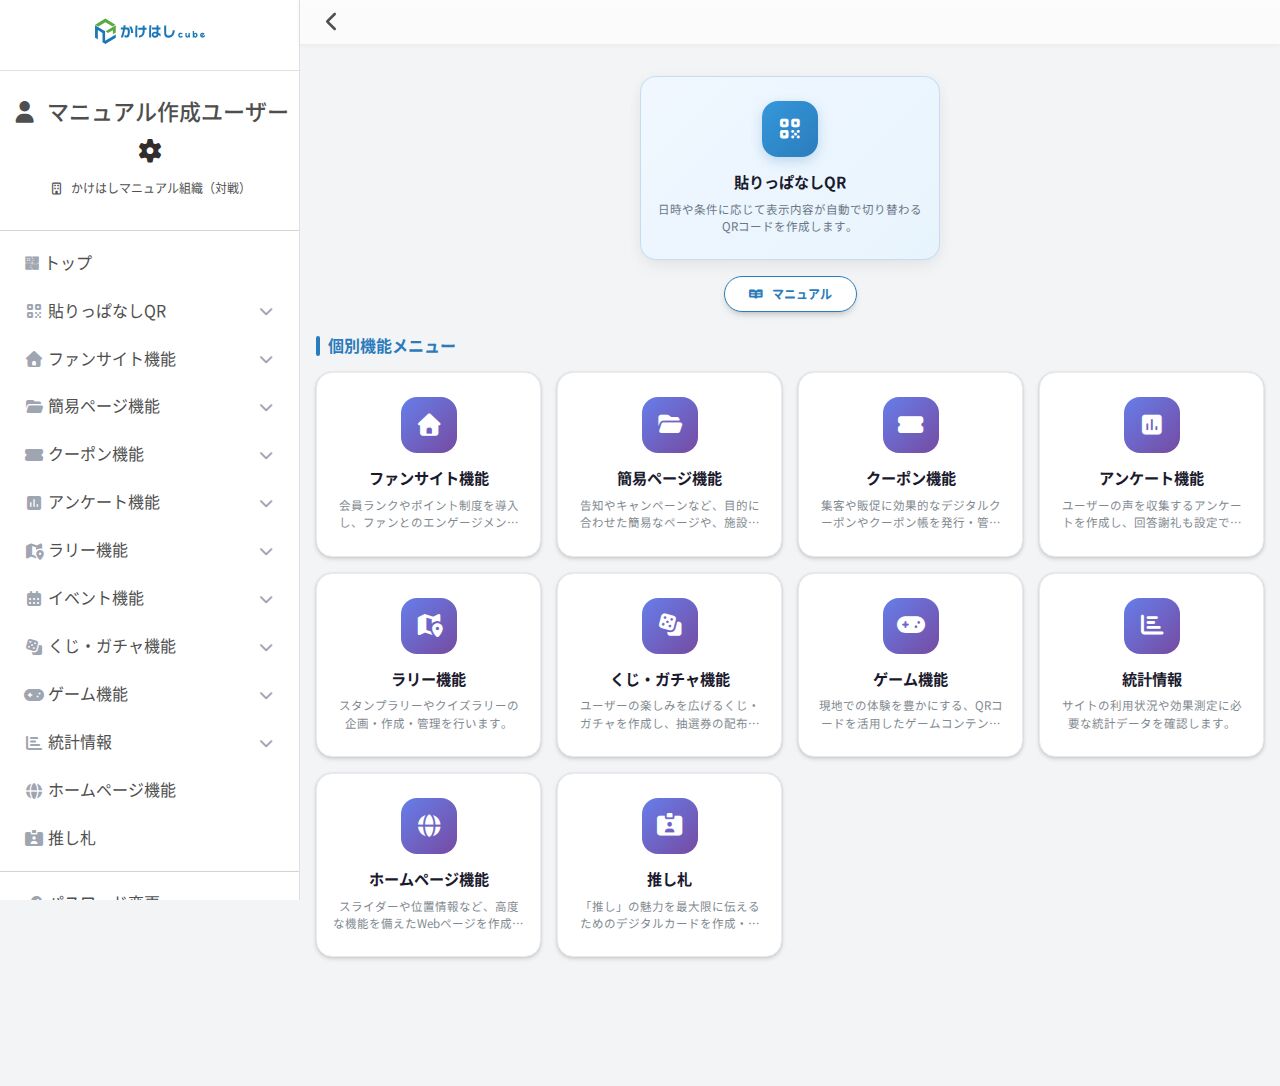
Task: Open user settings gear icon
Action: point(150,151)
